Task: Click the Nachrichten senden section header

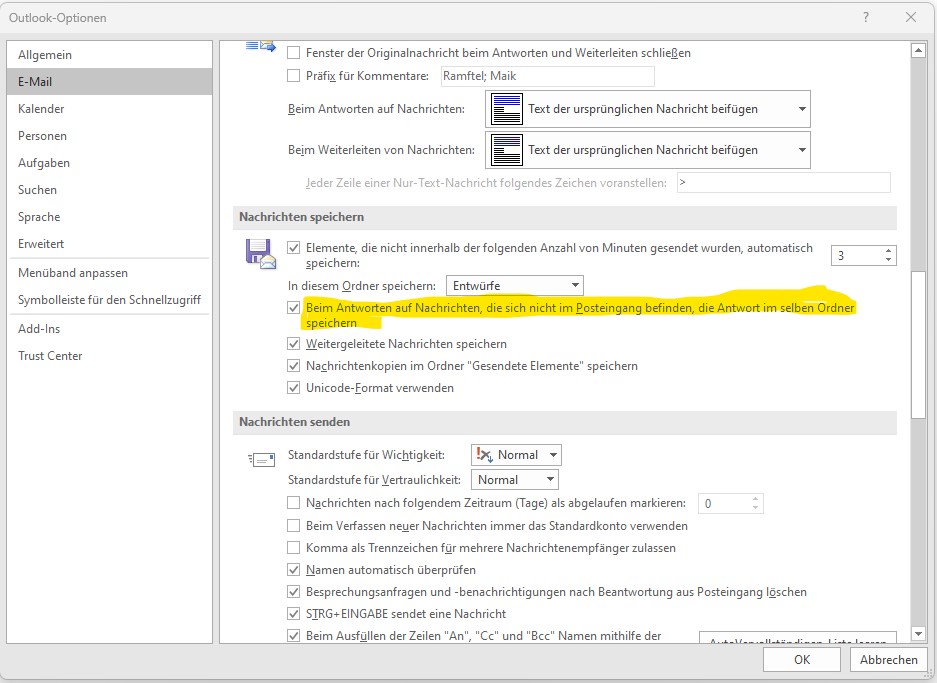Action: pos(565,422)
